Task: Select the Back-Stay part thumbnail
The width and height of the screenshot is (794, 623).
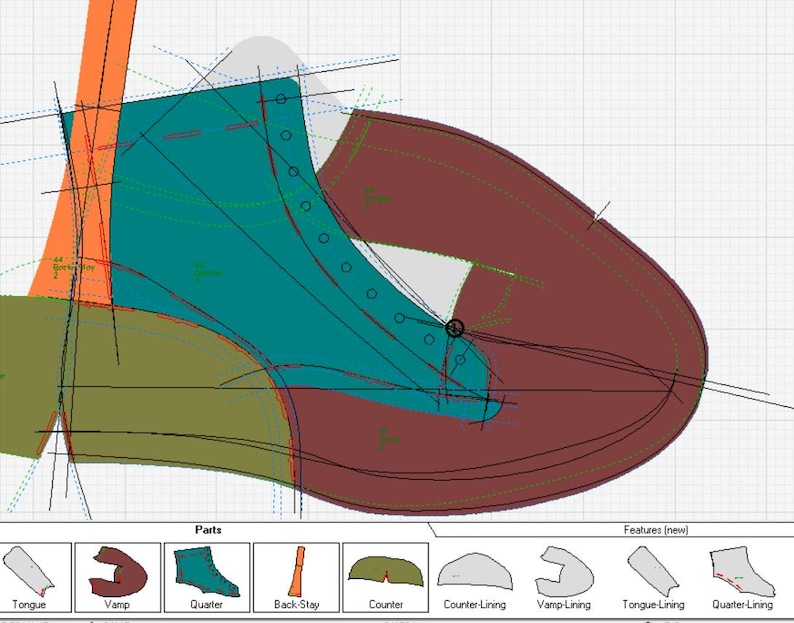Action: pyautogui.click(x=296, y=577)
